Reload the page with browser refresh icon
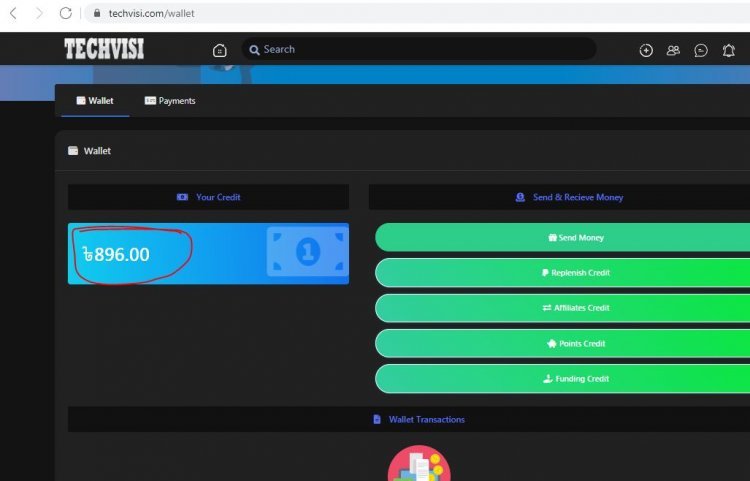 (66, 13)
